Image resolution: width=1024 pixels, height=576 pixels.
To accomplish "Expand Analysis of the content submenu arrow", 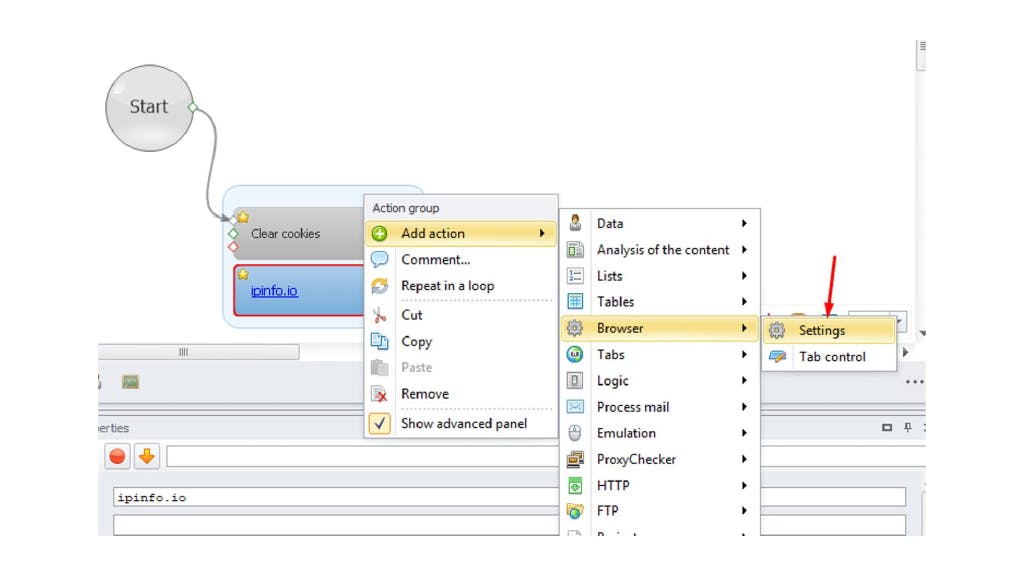I will pos(744,249).
